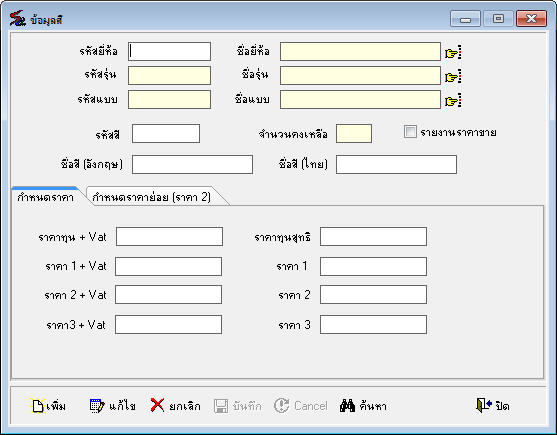This screenshot has width=557, height=435.
Task: Maximize the ข้อมูลสี window
Action: 498,18
